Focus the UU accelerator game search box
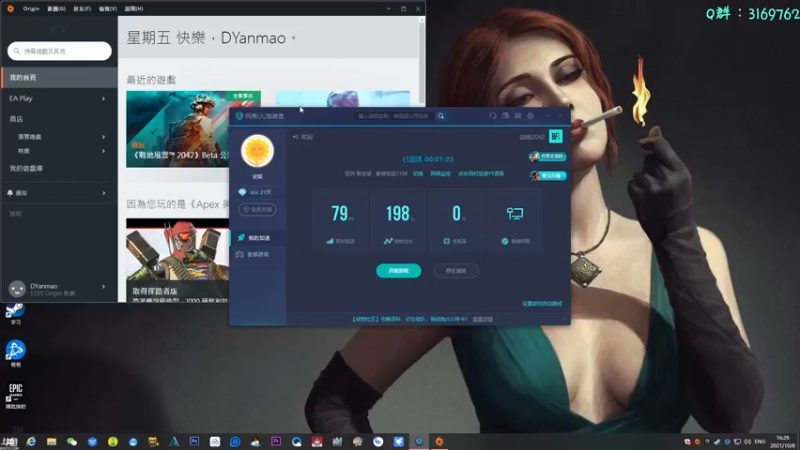800x450 pixels. point(394,116)
